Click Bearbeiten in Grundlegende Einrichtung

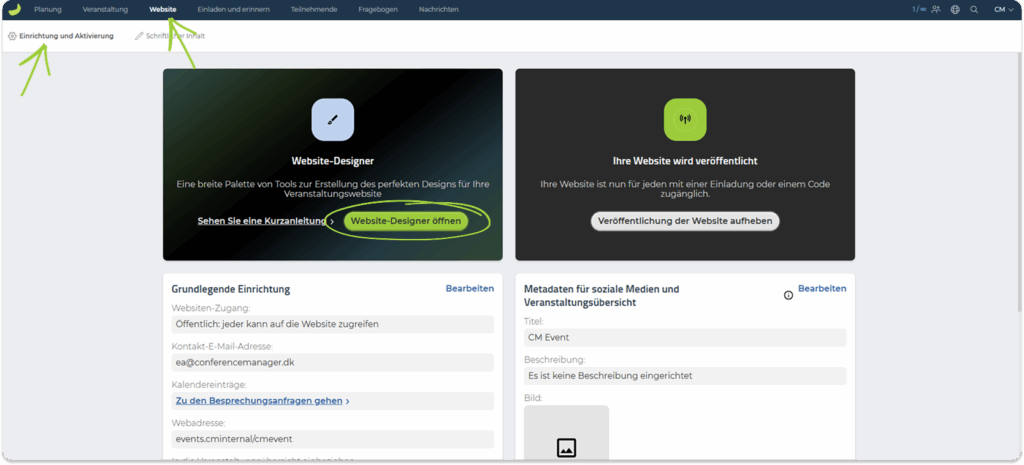(x=469, y=288)
